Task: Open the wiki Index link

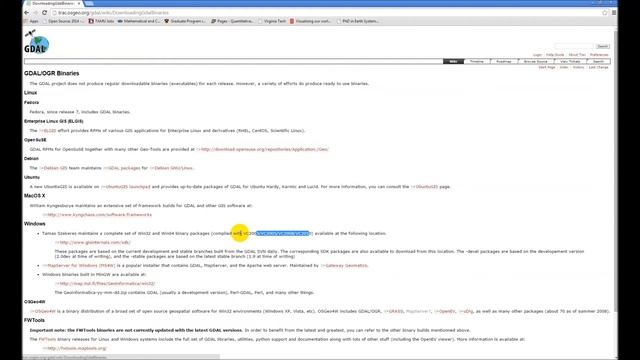Action: 564,67
